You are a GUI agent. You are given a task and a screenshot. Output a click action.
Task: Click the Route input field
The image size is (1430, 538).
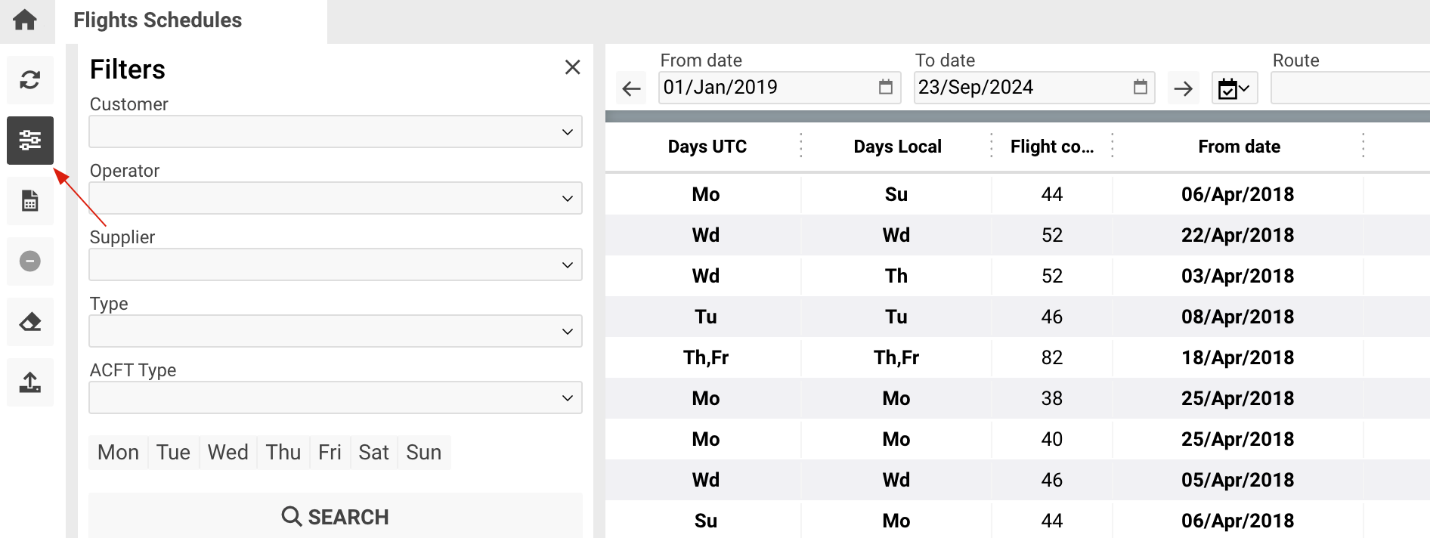(1350, 89)
